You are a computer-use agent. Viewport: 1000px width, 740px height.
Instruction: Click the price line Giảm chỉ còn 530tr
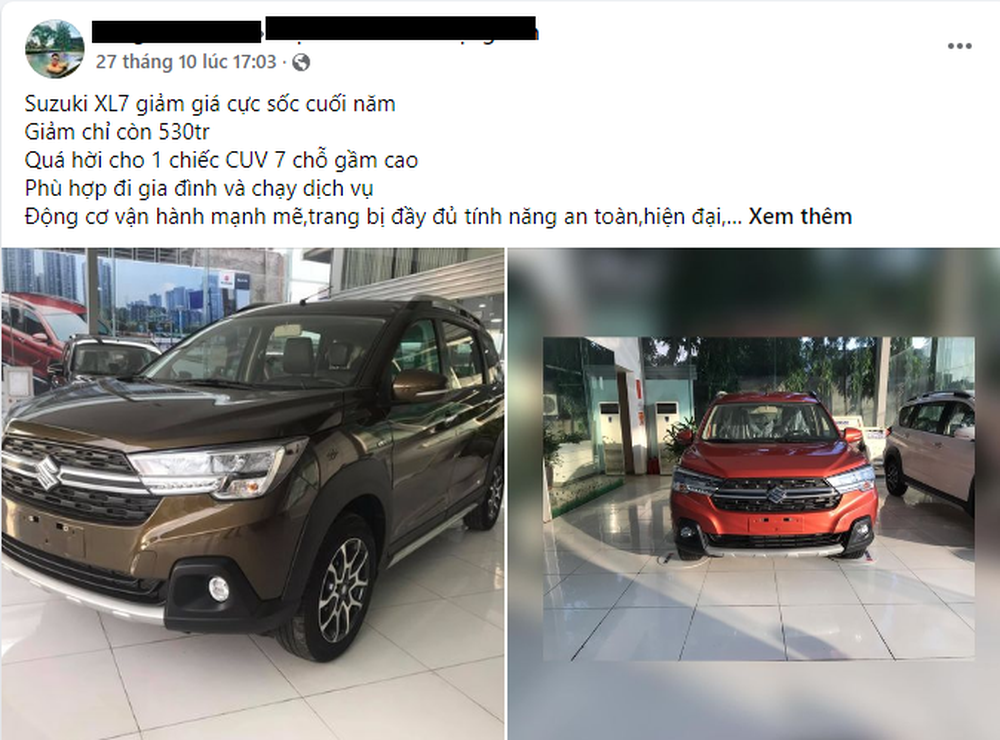click(117, 131)
